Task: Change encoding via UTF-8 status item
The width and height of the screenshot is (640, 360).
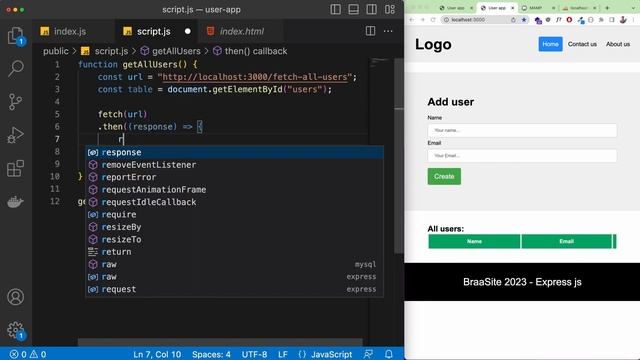Action: point(254,354)
